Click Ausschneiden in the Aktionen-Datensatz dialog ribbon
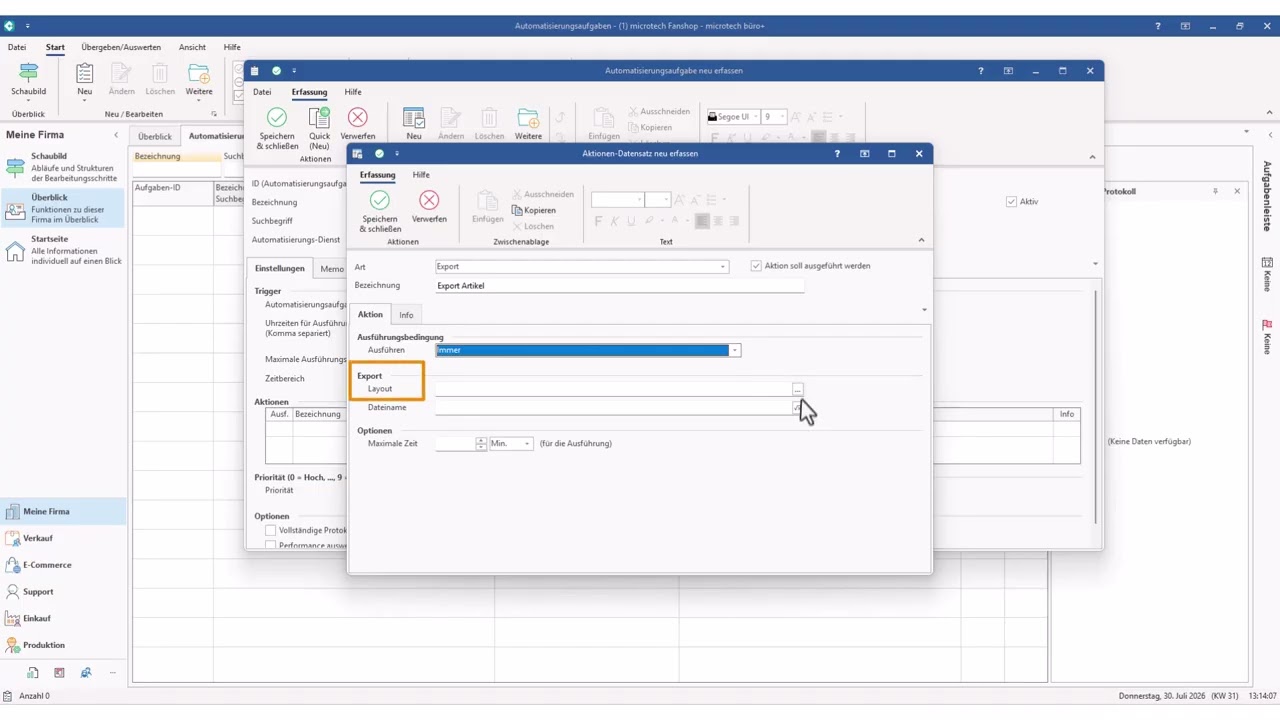This screenshot has height=720, width=1280. pyautogui.click(x=543, y=194)
